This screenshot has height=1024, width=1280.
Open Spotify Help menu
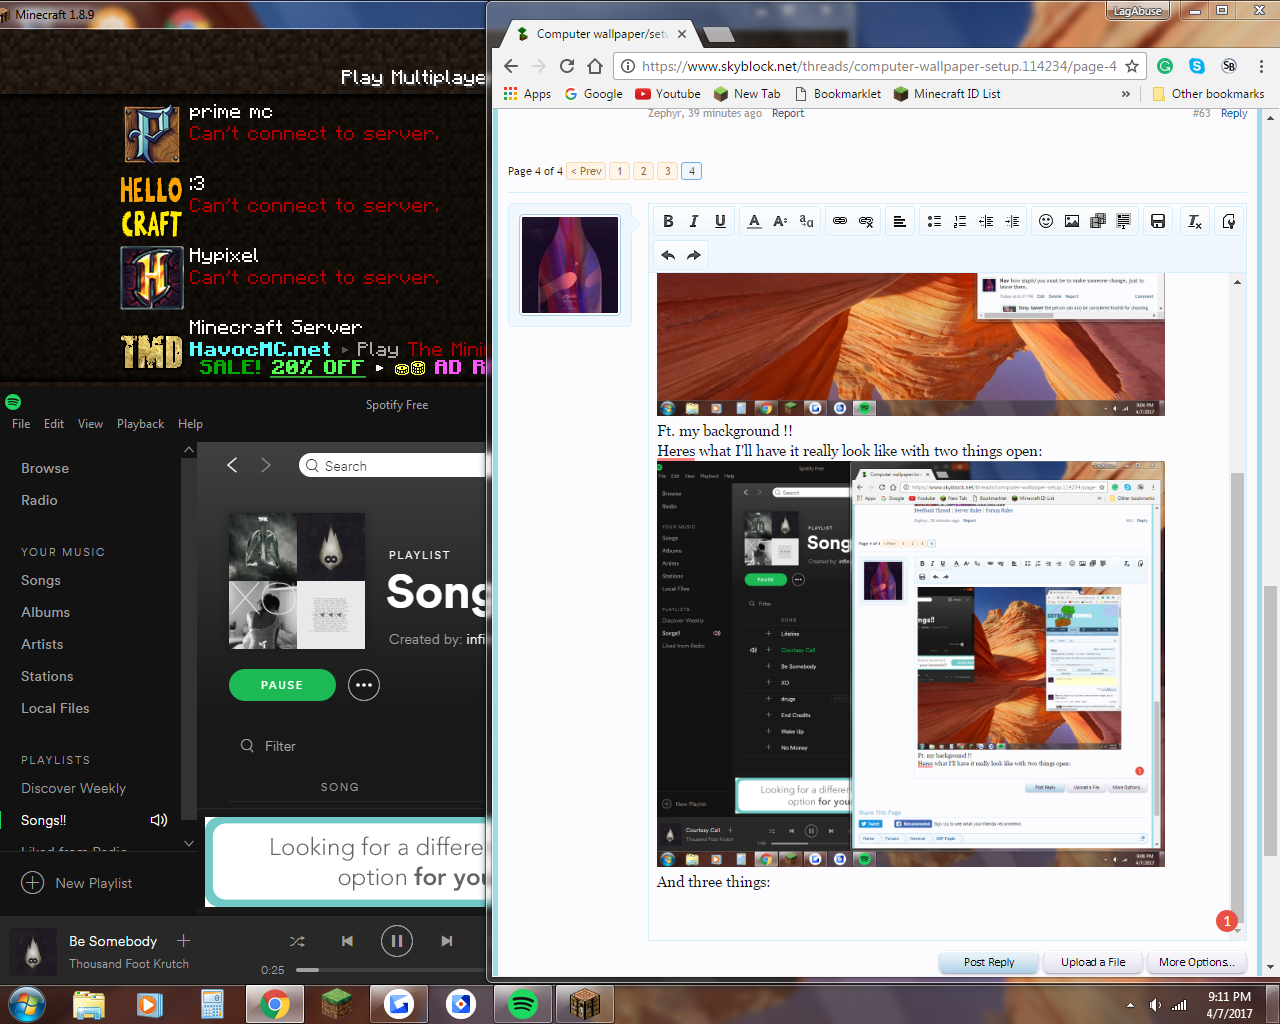coord(190,424)
